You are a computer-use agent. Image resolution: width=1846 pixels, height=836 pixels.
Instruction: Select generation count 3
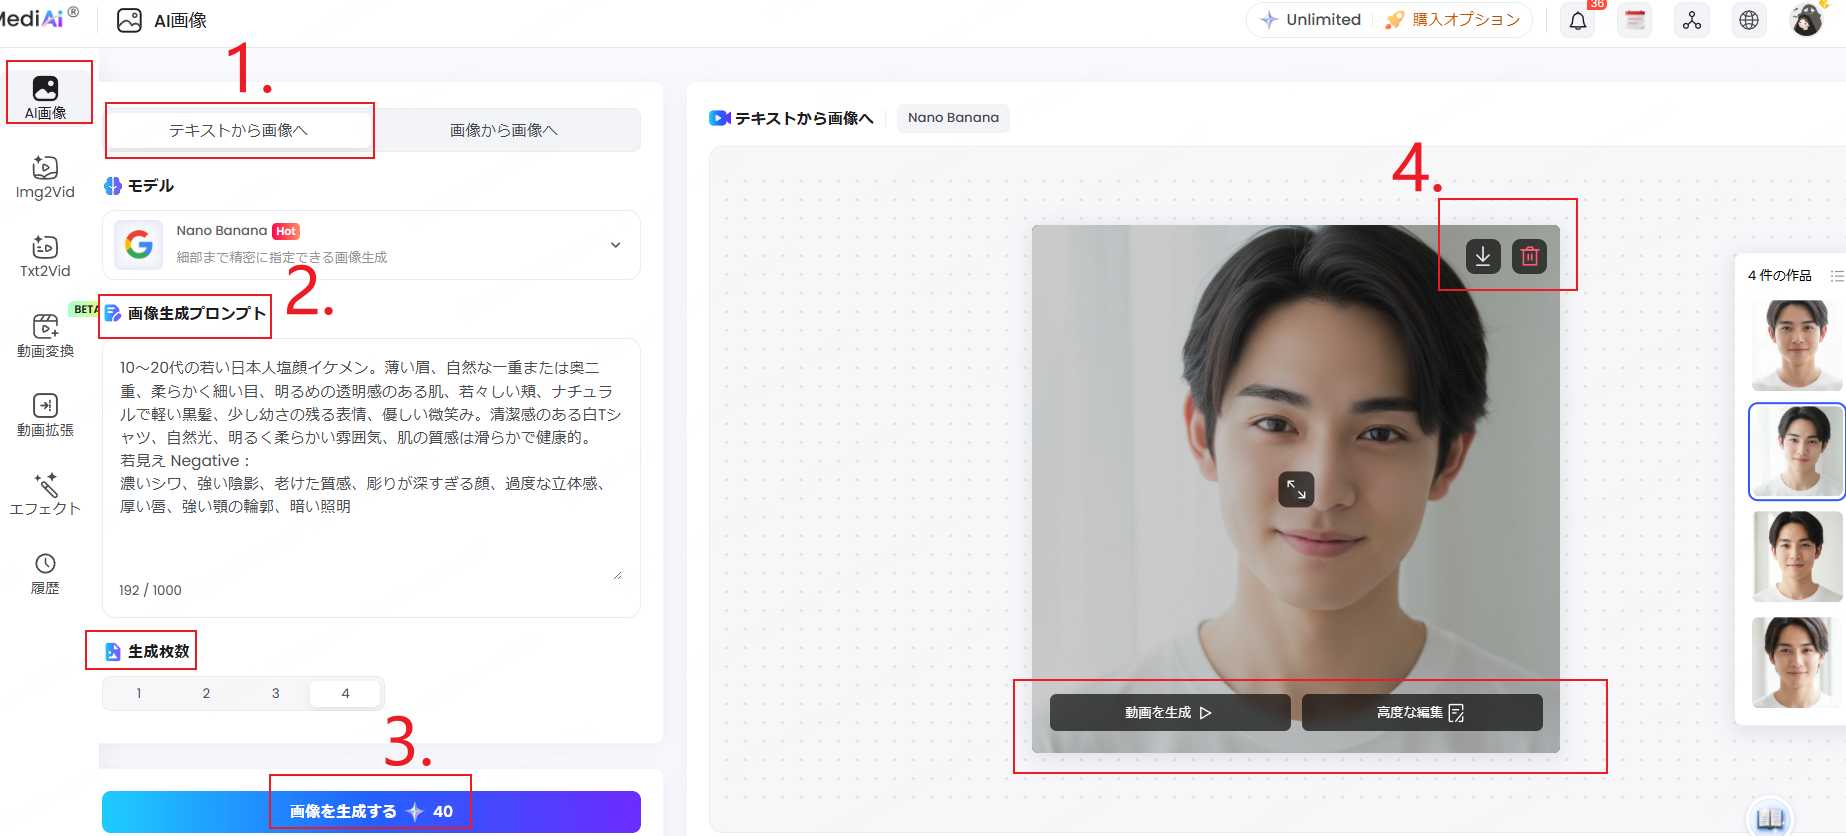pyautogui.click(x=275, y=693)
